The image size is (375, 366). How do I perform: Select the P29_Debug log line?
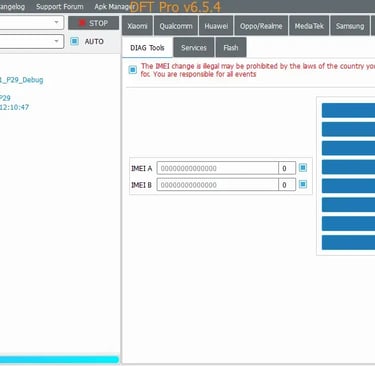point(22,80)
